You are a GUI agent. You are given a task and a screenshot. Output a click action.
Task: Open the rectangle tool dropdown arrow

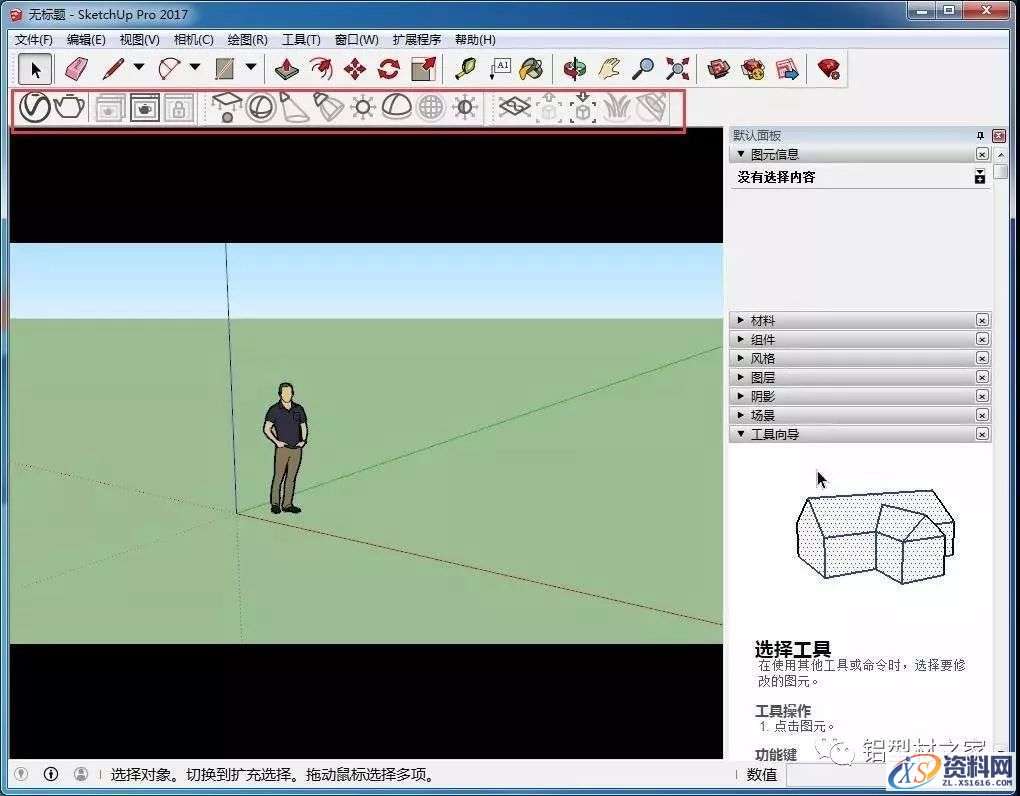(x=250, y=68)
